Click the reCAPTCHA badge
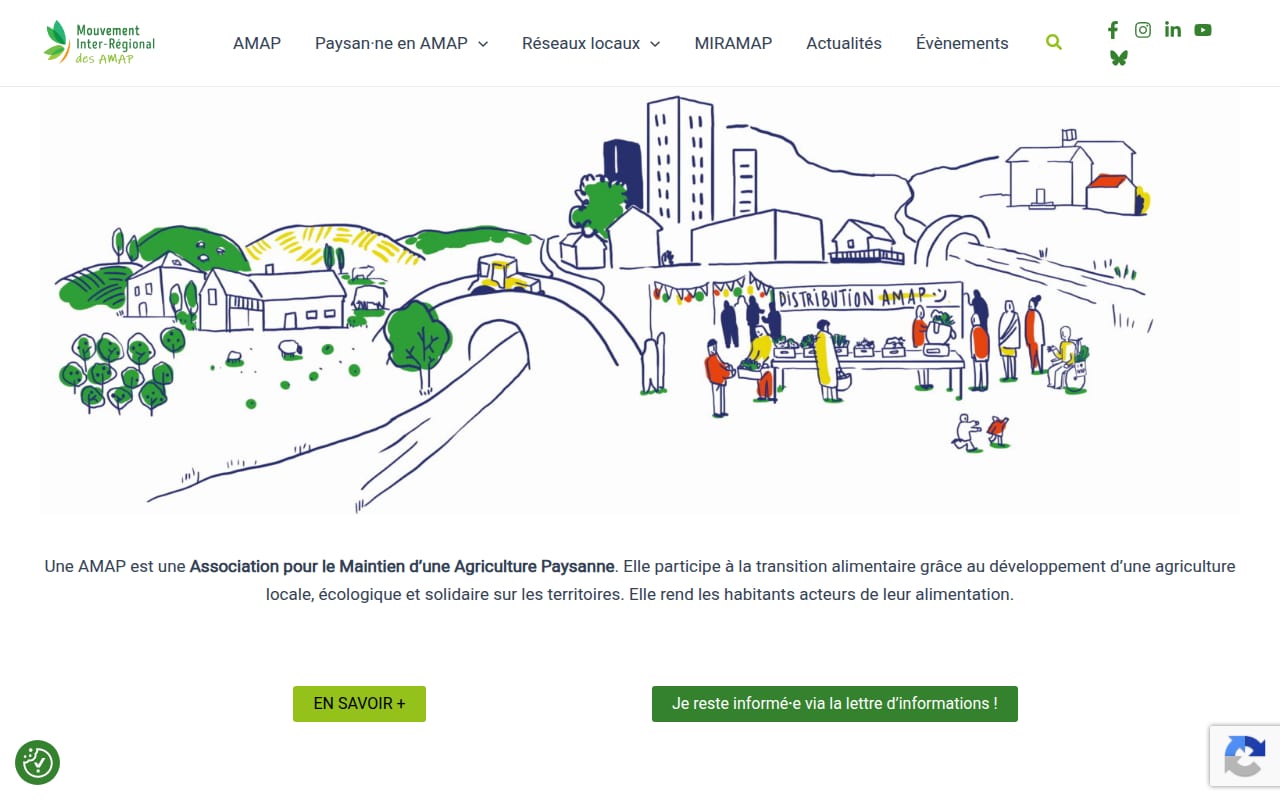This screenshot has width=1280, height=800. pyautogui.click(x=1245, y=755)
